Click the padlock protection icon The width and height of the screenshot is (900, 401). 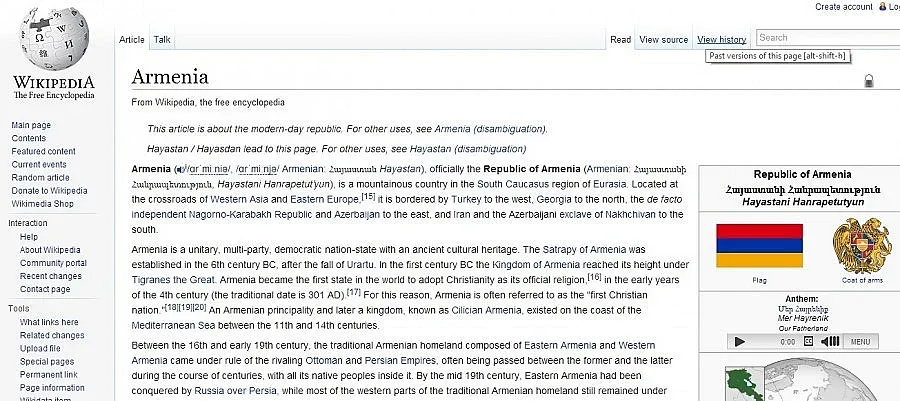868,81
